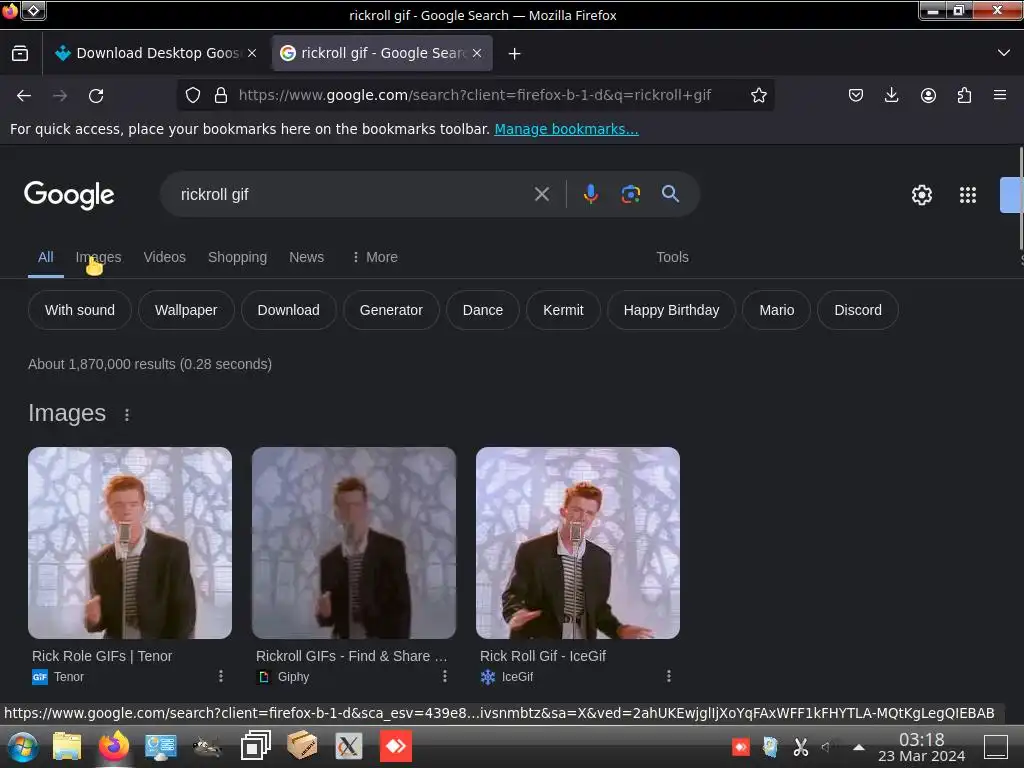Filter results by Discord chip
This screenshot has width=1024, height=768.
point(857,310)
